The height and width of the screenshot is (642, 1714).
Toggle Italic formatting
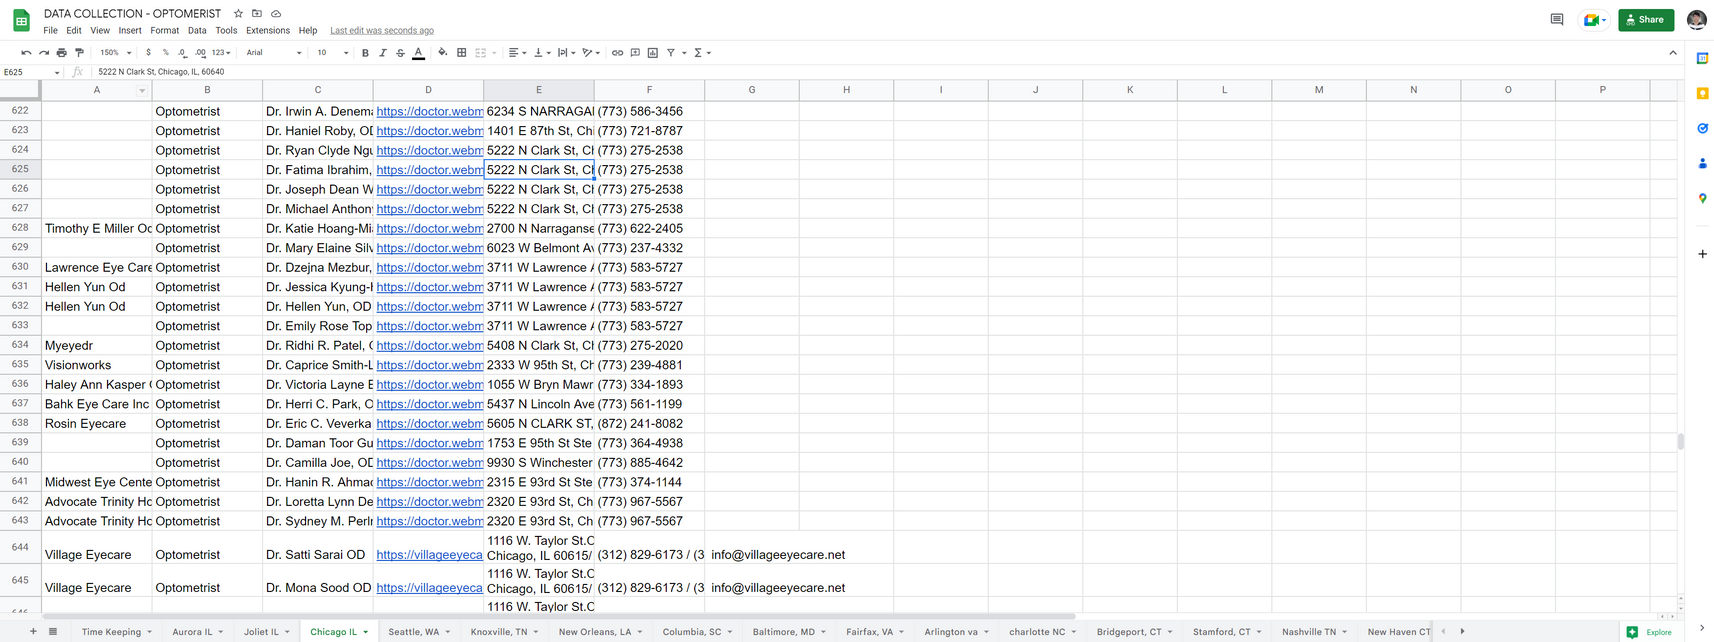(x=382, y=53)
